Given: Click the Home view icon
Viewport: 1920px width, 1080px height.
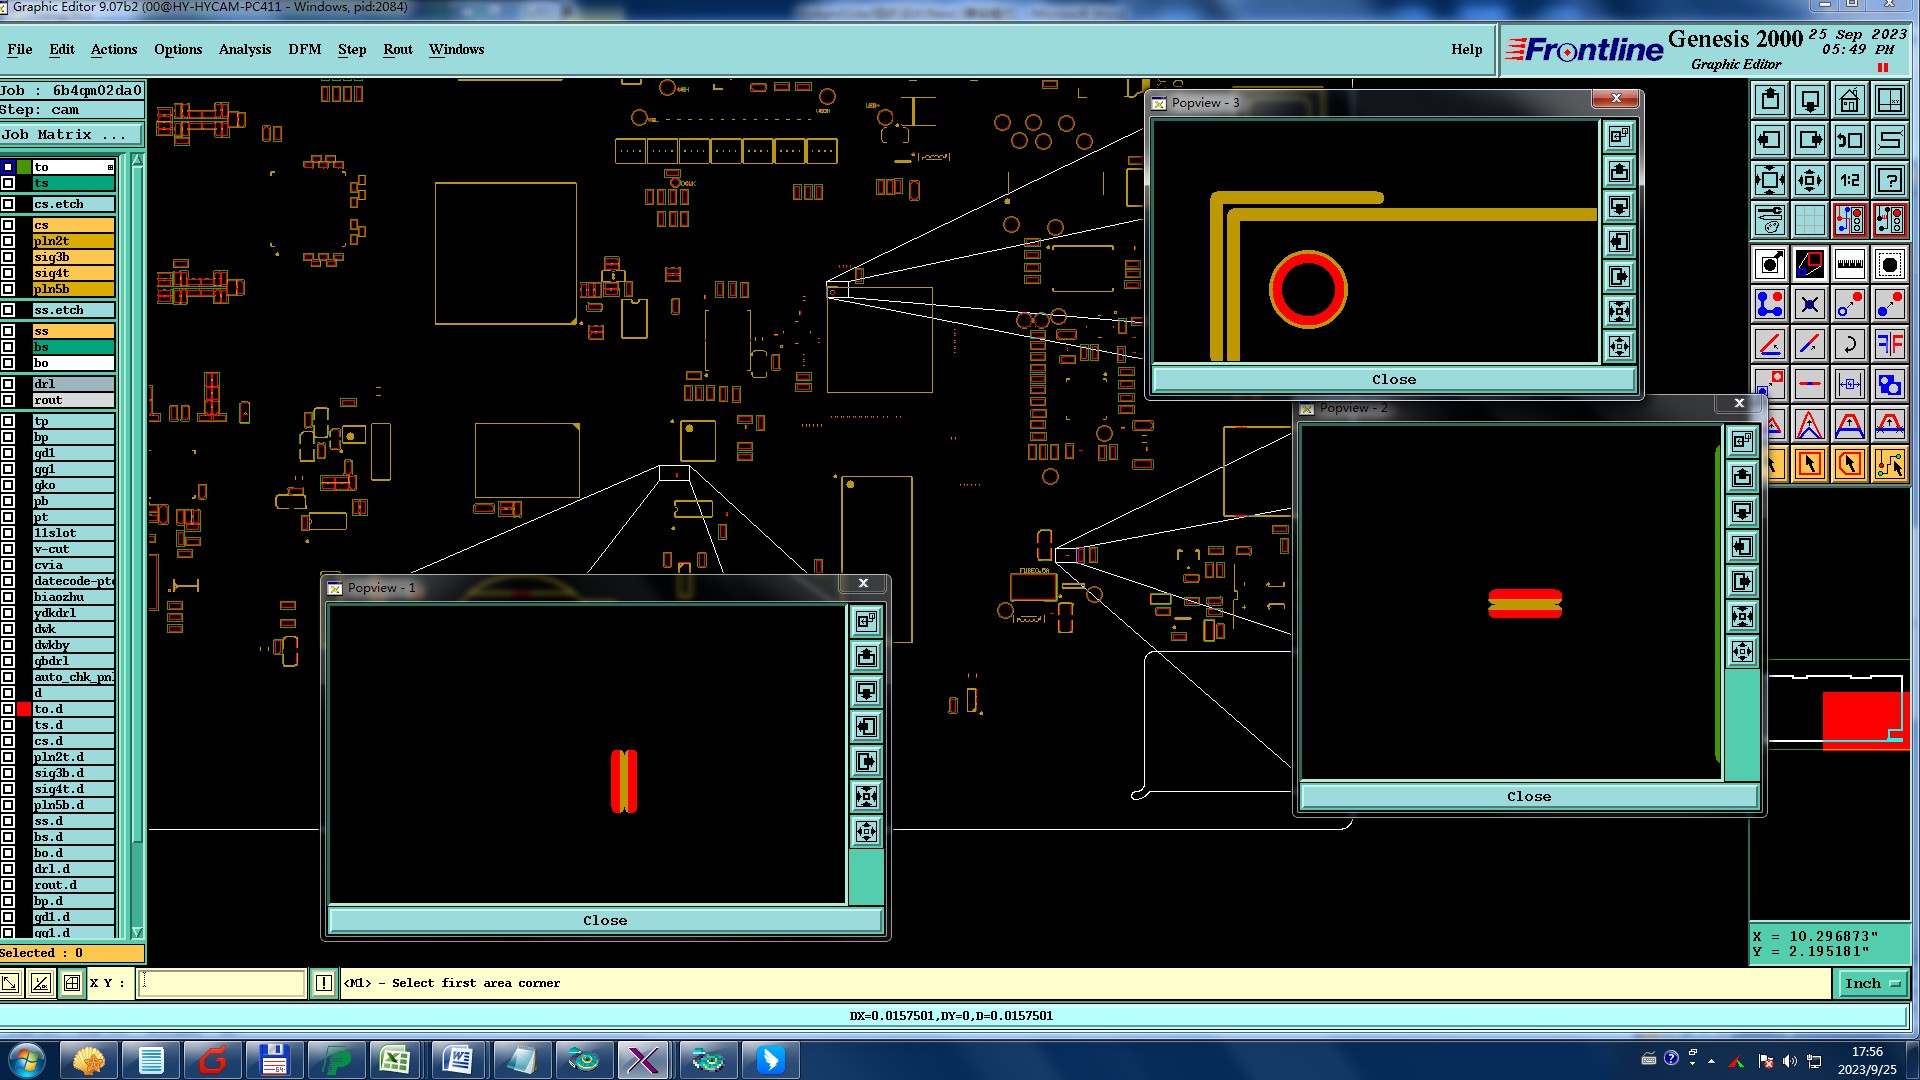Looking at the screenshot, I should [x=1849, y=101].
